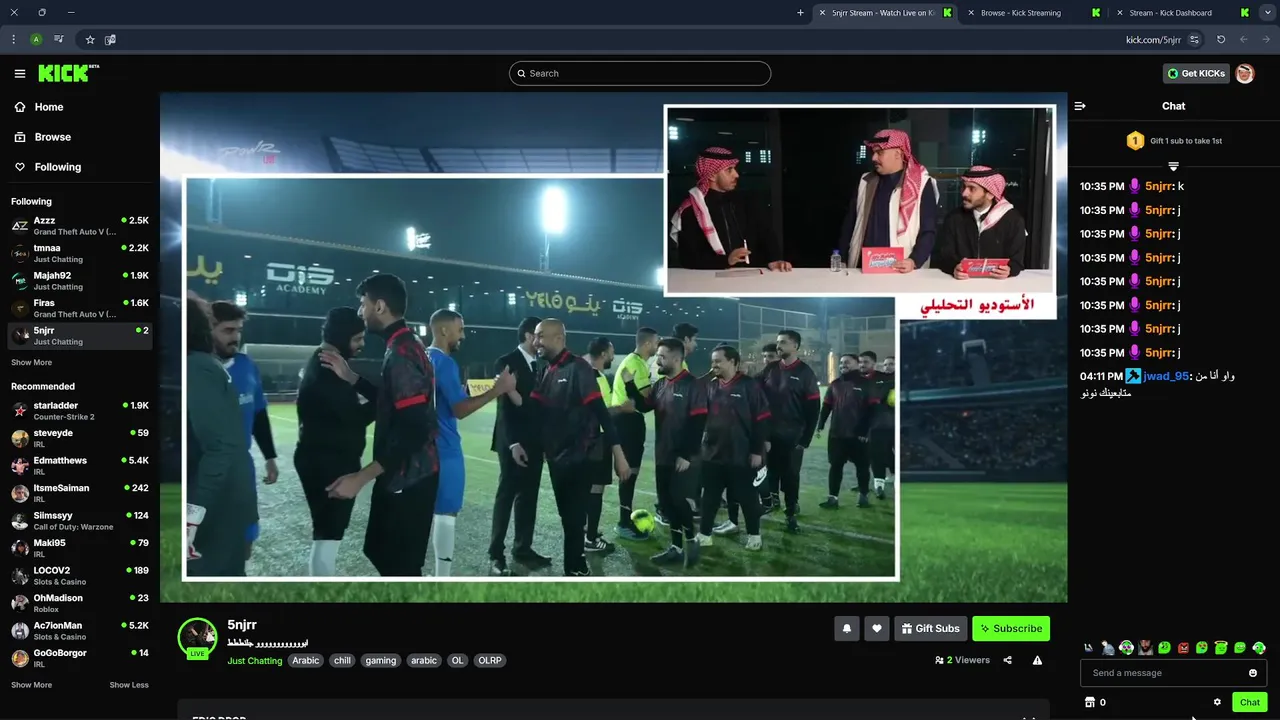Screen dimensions: 1280x720
Task: Open tmnaa channel in Following list
Action: point(80,253)
